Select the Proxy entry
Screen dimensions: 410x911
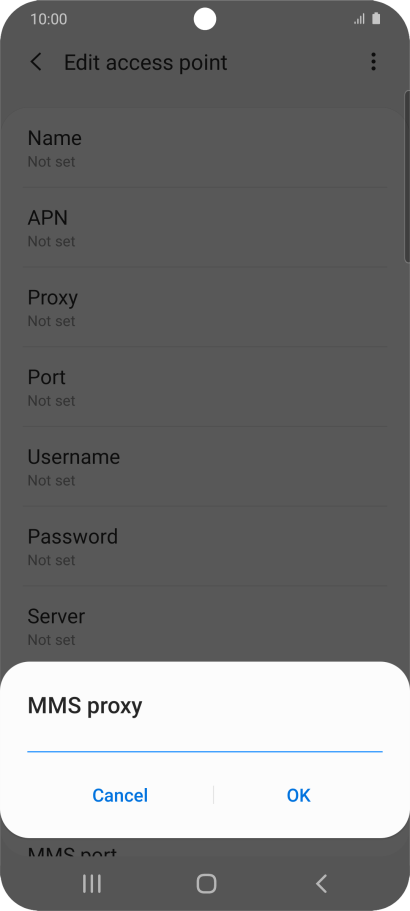[205, 307]
